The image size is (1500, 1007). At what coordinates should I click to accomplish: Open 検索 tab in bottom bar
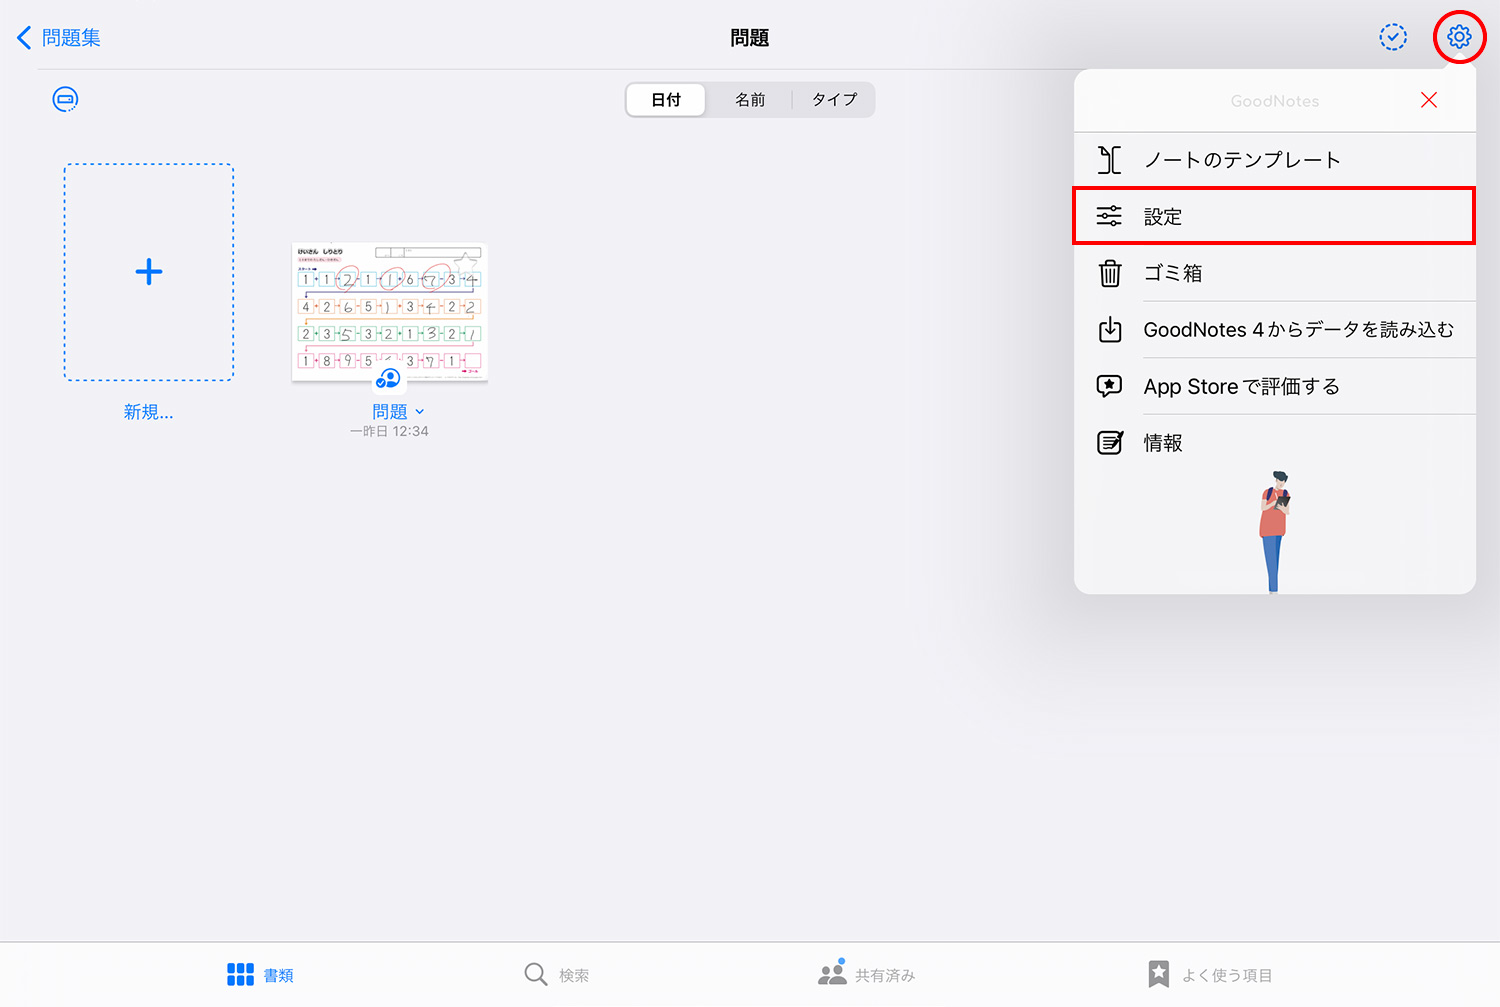(x=557, y=975)
